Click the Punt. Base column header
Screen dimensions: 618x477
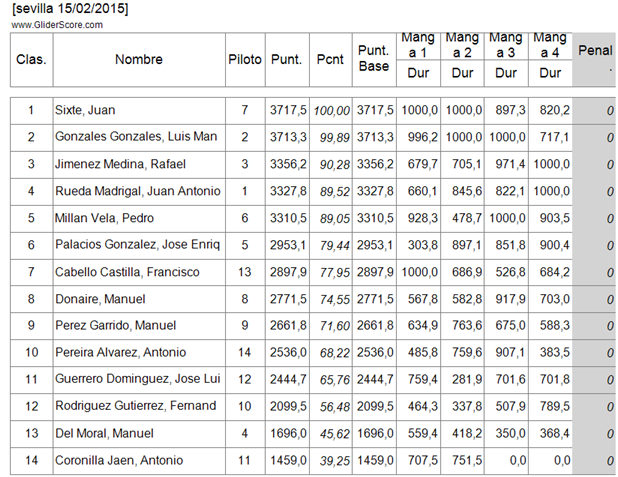click(x=374, y=59)
